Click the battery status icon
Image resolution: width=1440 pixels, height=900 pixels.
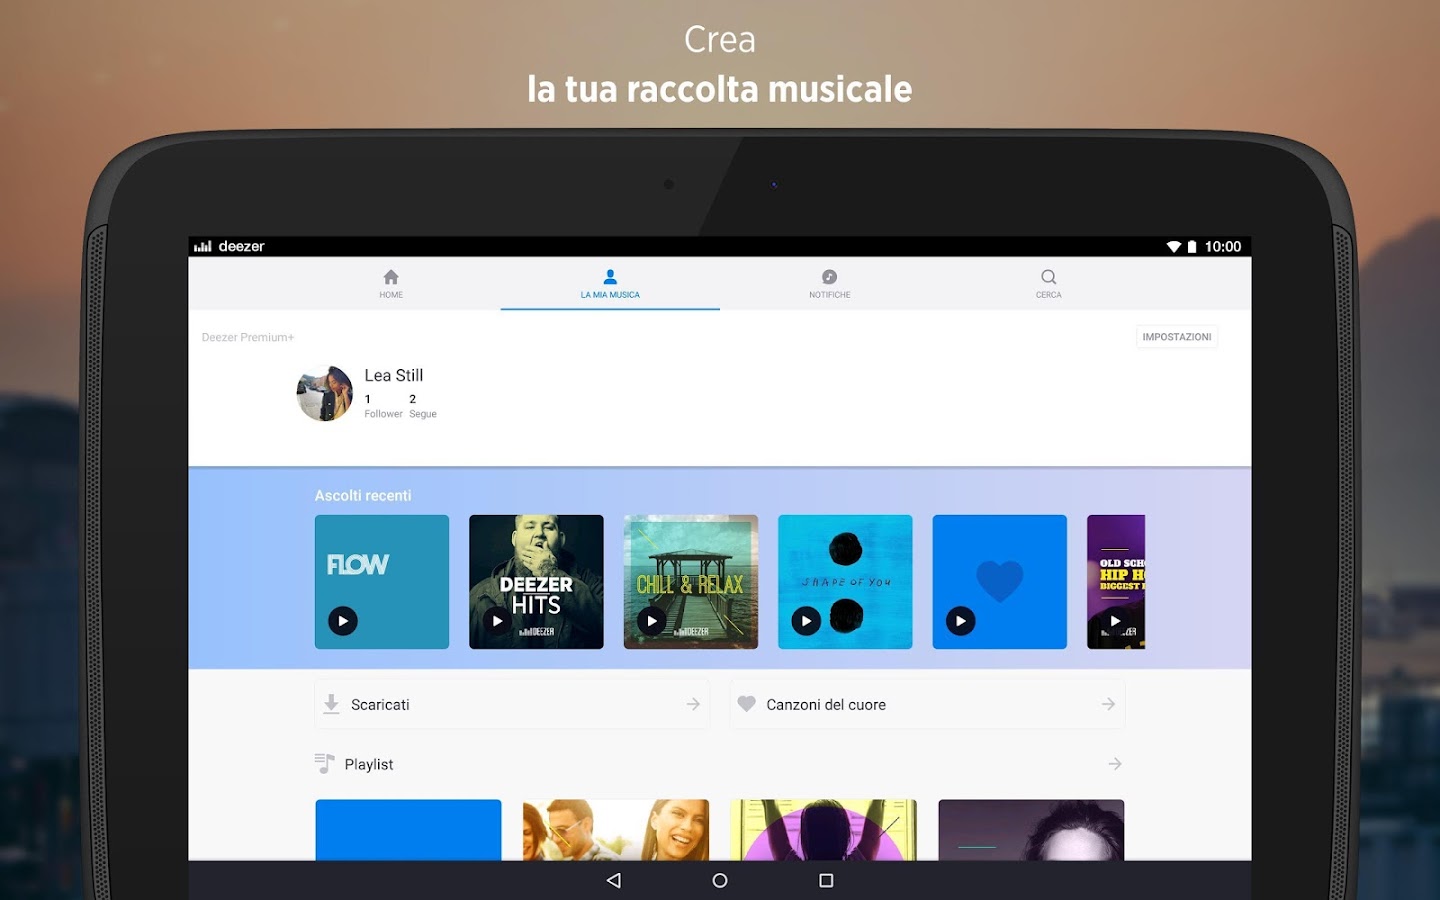click(1192, 246)
